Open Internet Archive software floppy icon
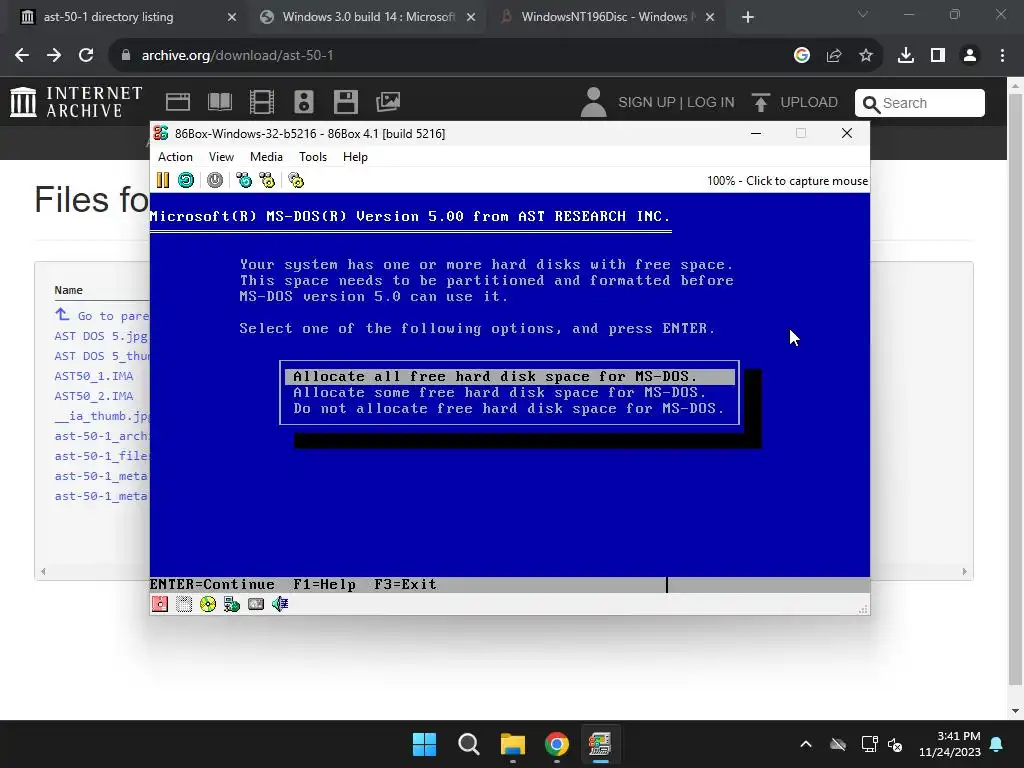1024x768 pixels. [345, 102]
